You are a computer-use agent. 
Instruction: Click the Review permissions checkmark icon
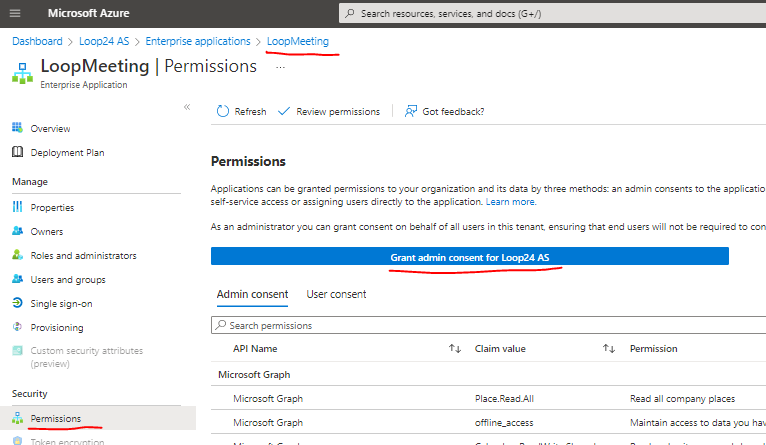[284, 111]
